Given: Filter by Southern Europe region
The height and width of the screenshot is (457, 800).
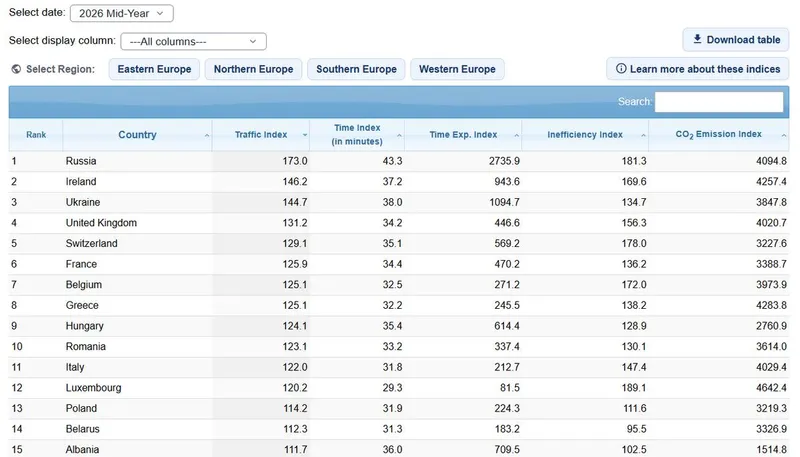Looking at the screenshot, I should coord(356,69).
